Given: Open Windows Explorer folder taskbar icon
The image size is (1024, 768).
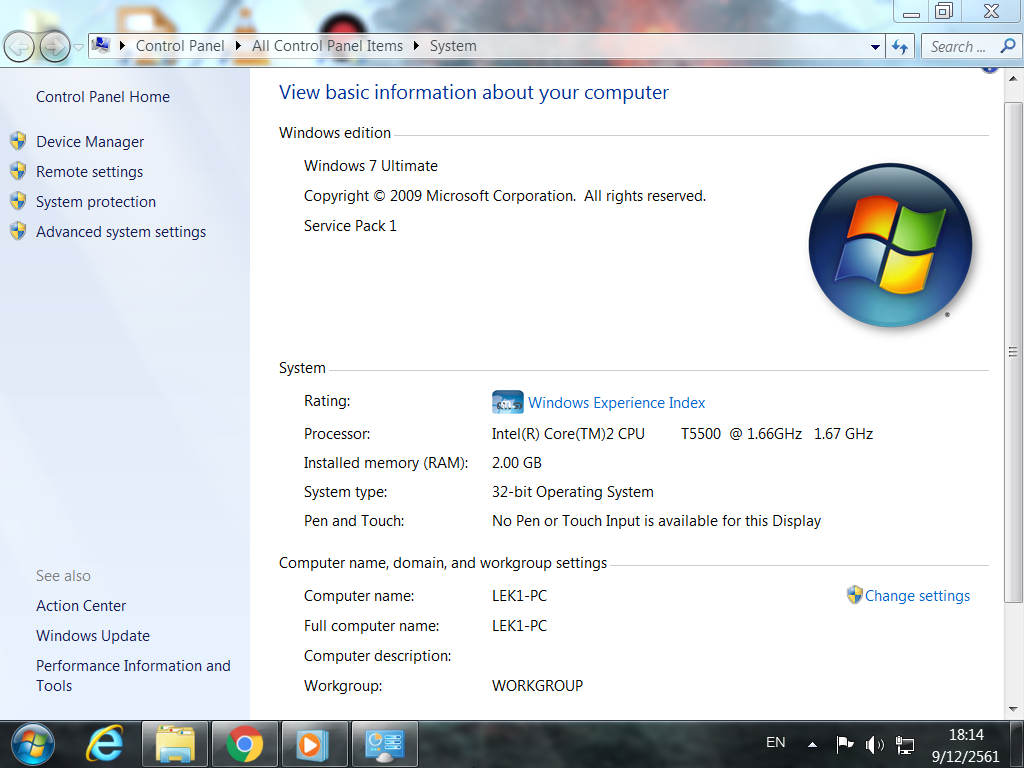Looking at the screenshot, I should tap(175, 744).
